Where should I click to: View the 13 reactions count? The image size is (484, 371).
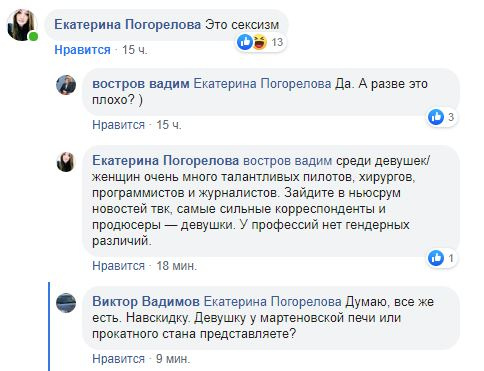point(277,42)
